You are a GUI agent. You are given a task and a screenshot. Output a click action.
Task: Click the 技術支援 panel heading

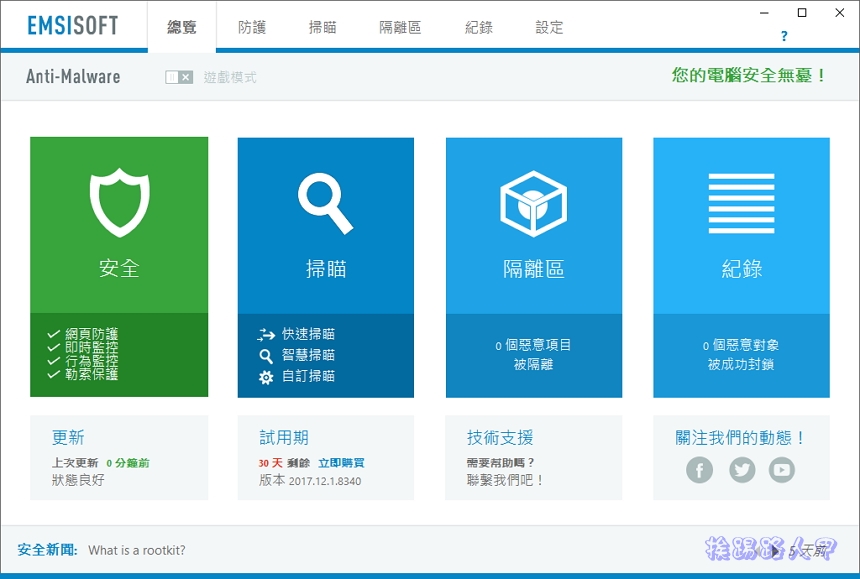(x=500, y=438)
